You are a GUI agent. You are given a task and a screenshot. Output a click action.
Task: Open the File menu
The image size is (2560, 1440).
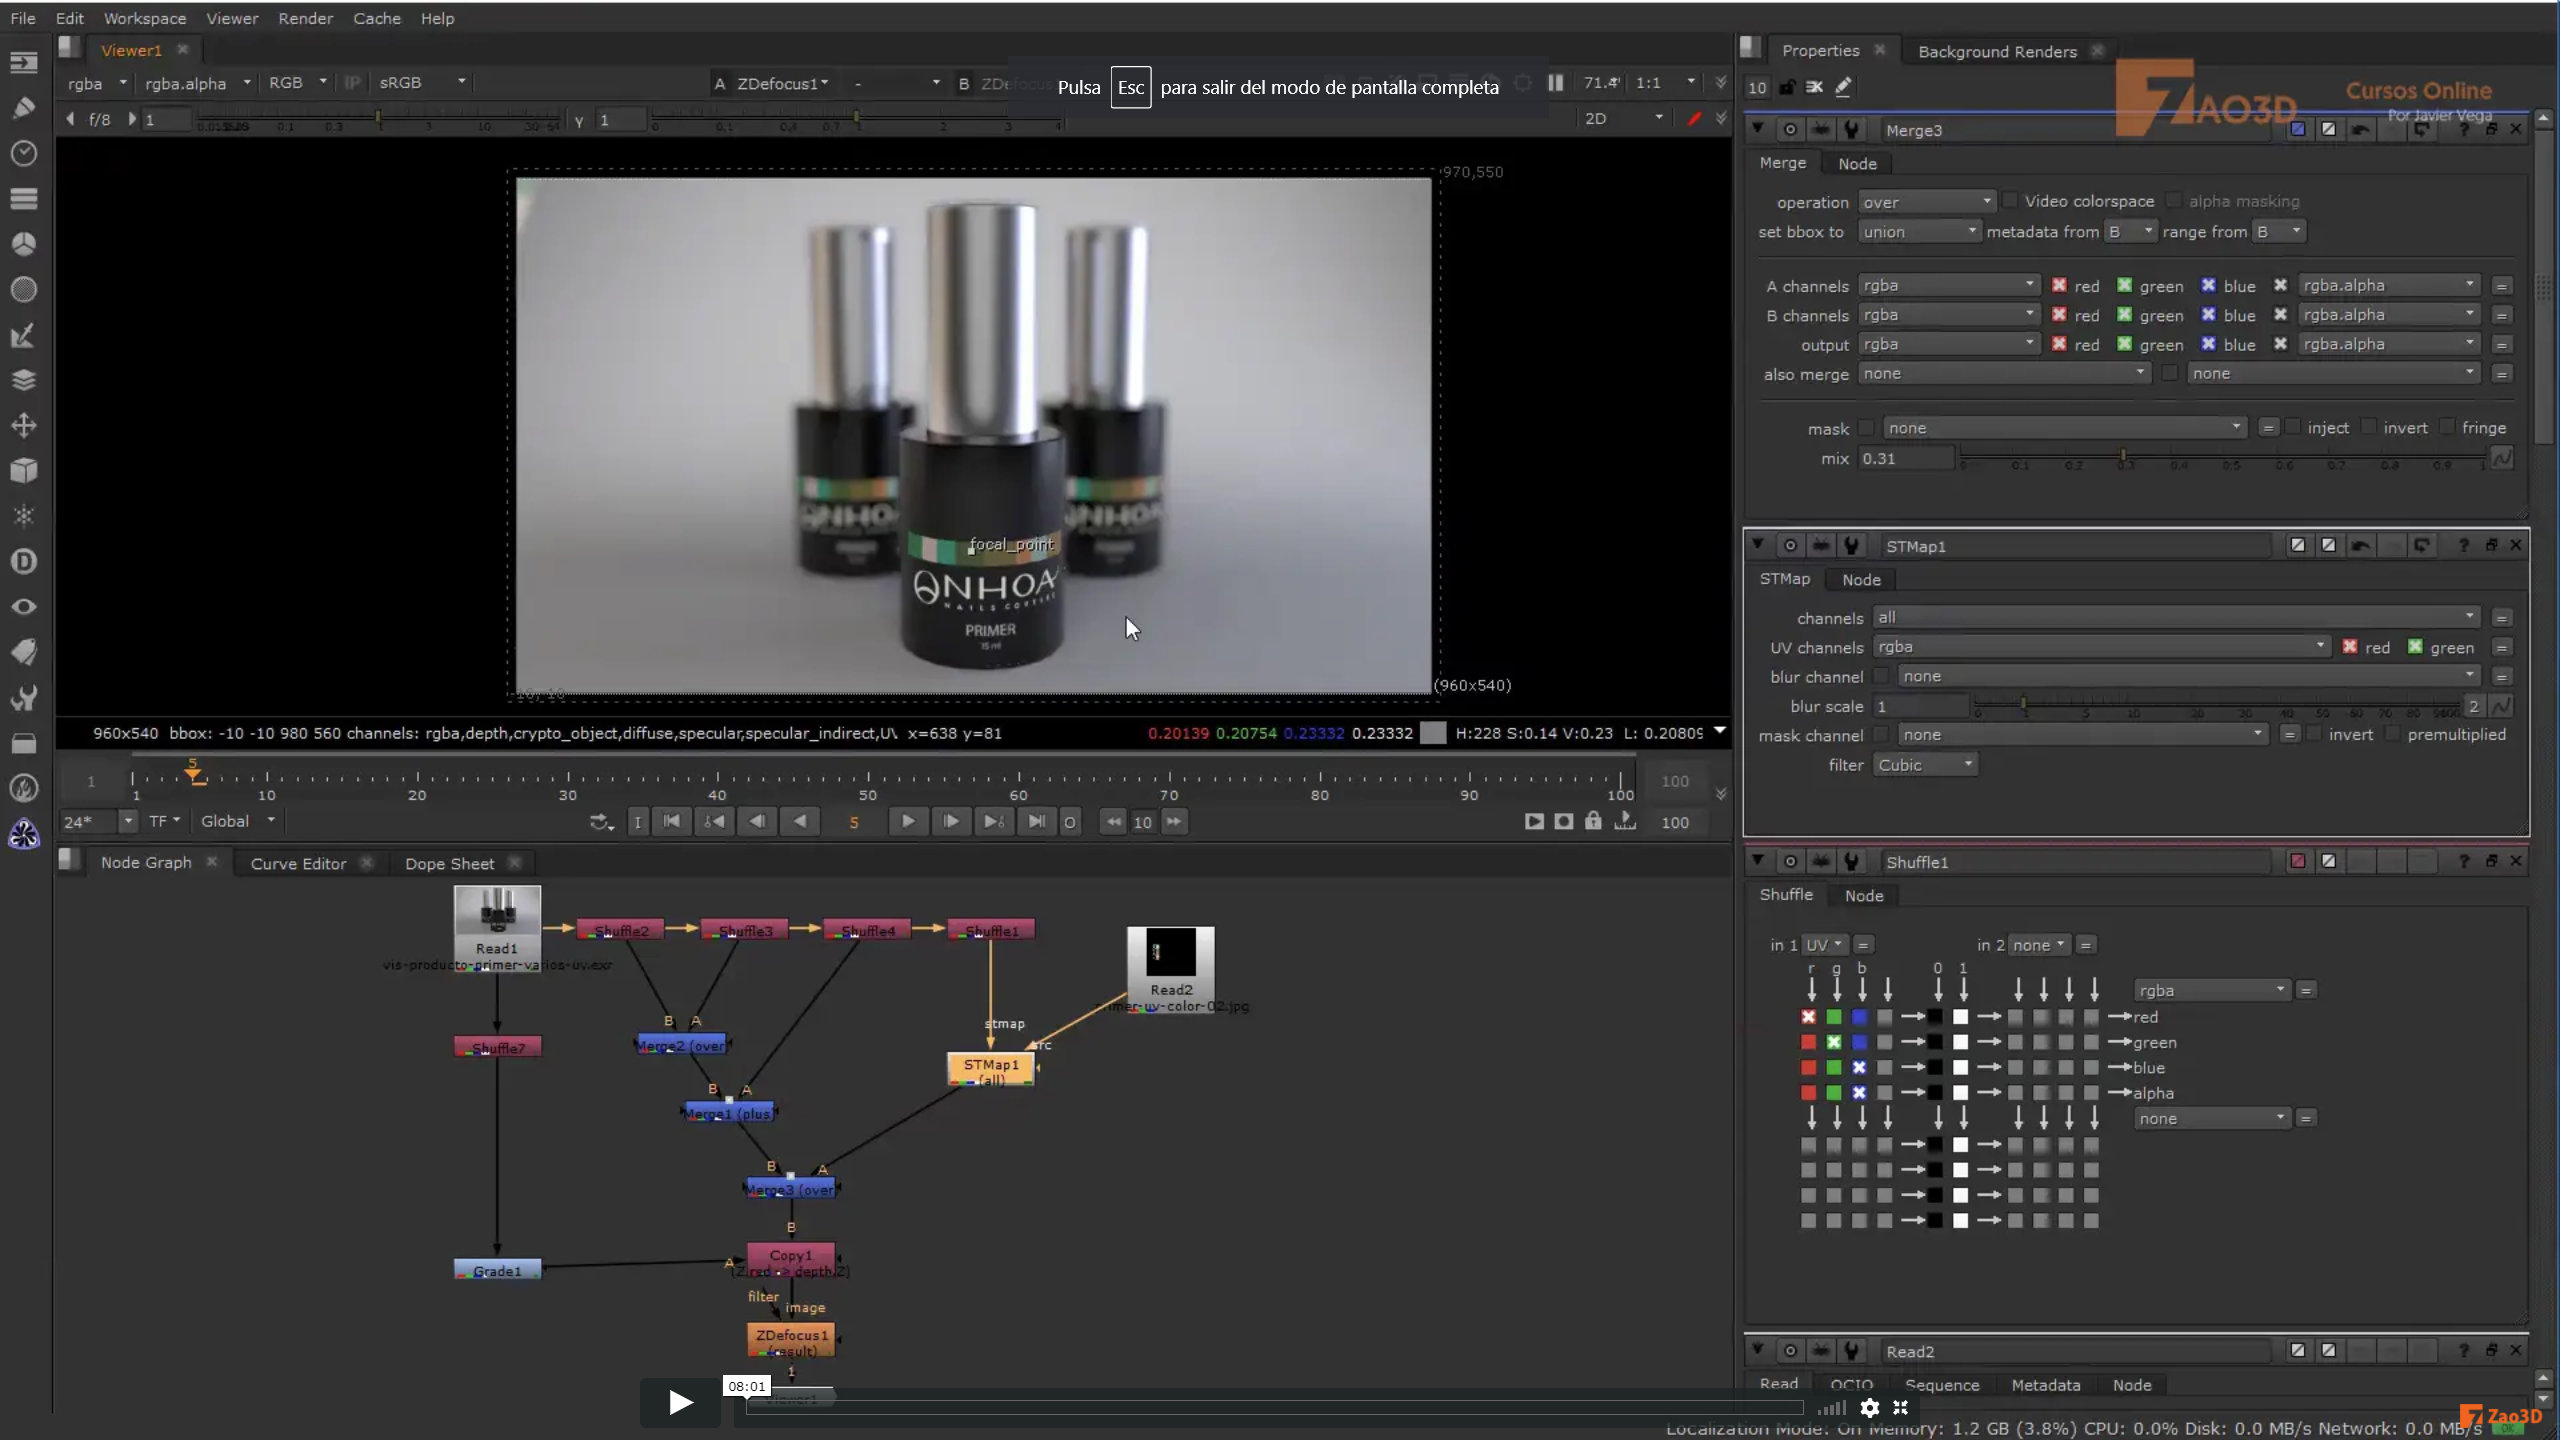coord(23,18)
